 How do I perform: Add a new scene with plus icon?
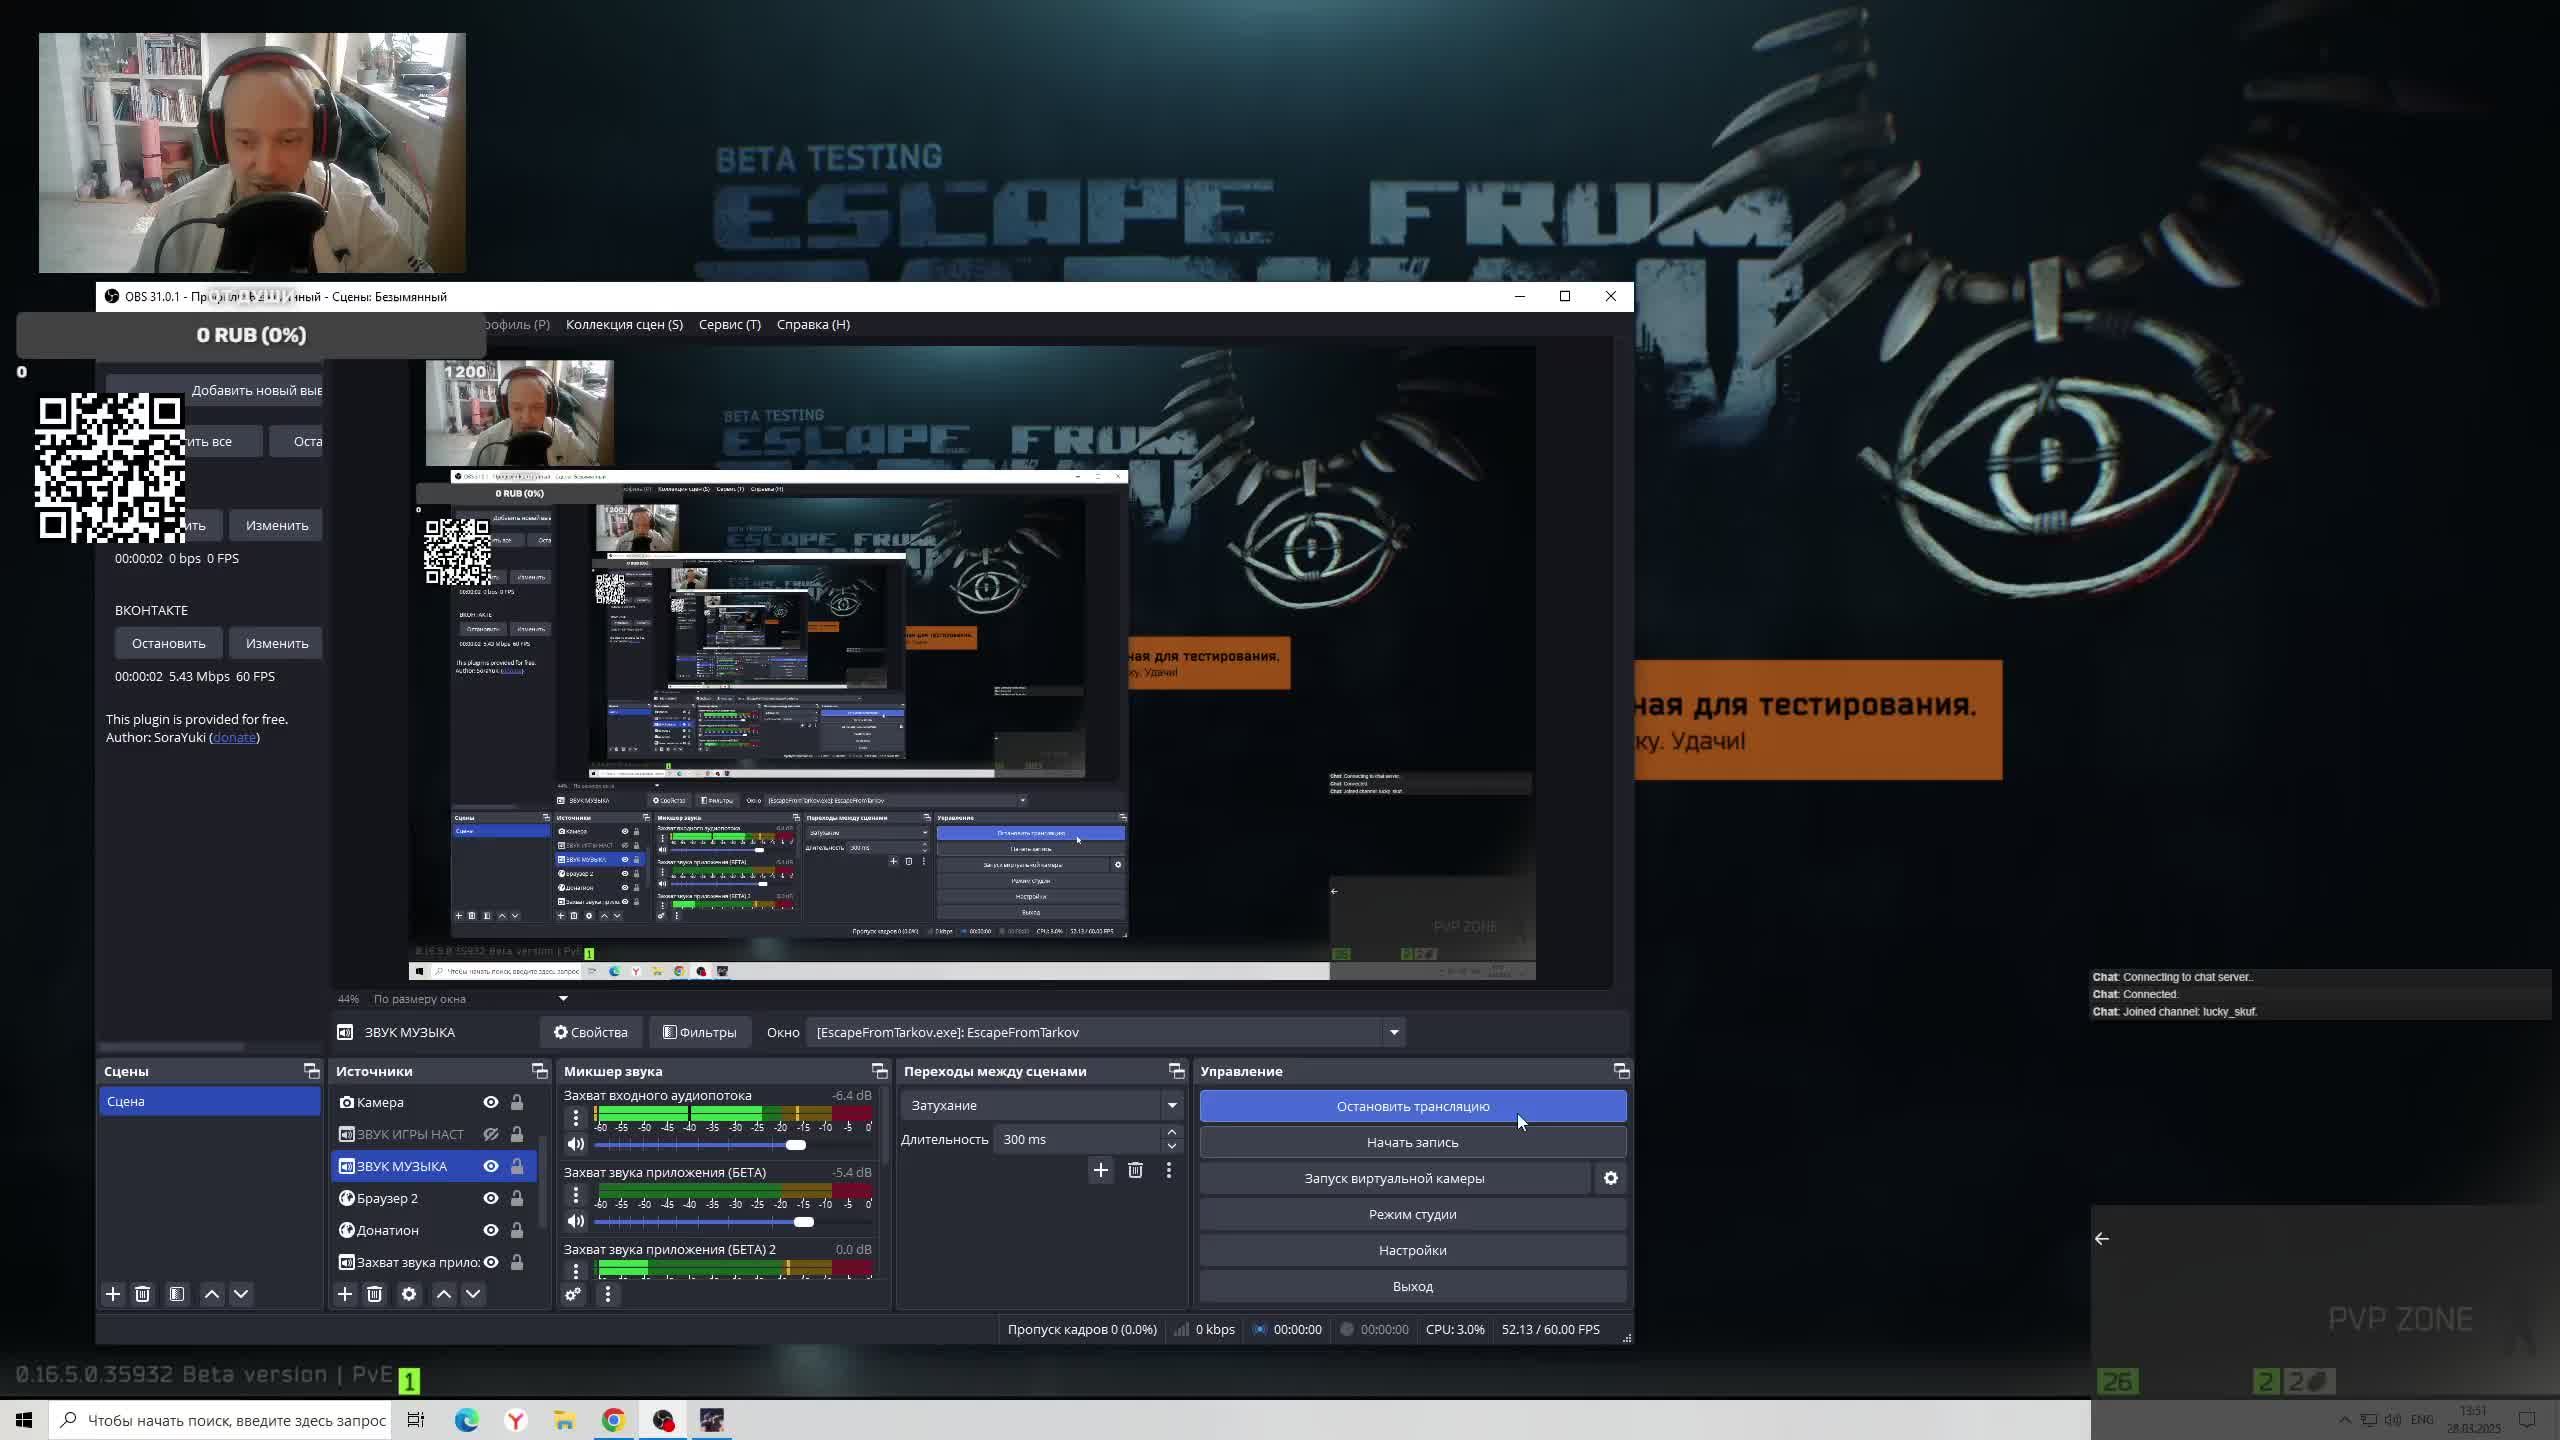113,1294
